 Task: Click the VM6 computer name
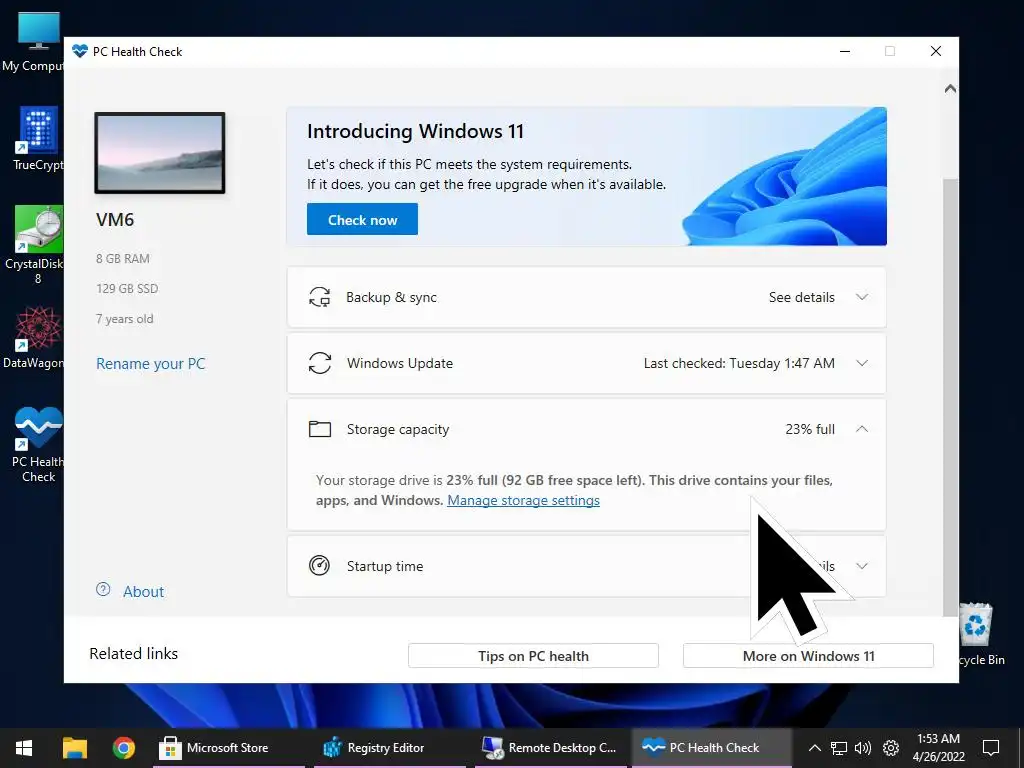(x=115, y=219)
